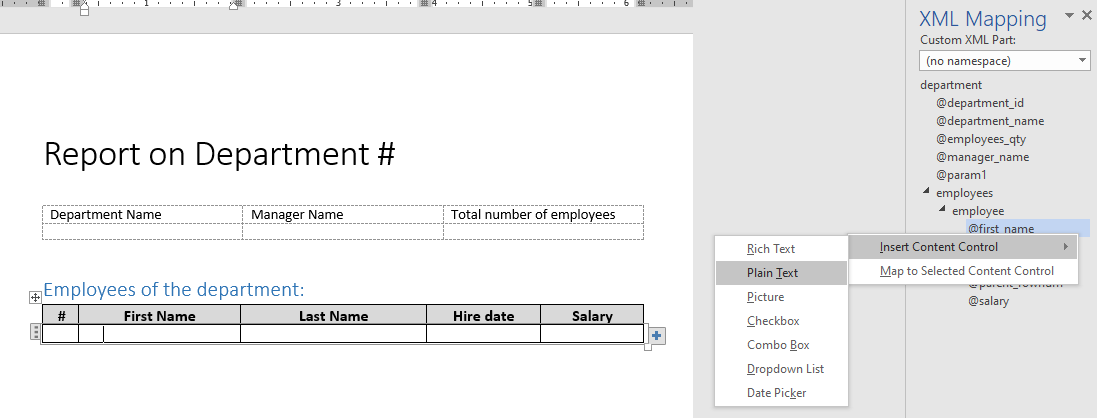Open the Custom XML Part dropdown

[x=1005, y=61]
